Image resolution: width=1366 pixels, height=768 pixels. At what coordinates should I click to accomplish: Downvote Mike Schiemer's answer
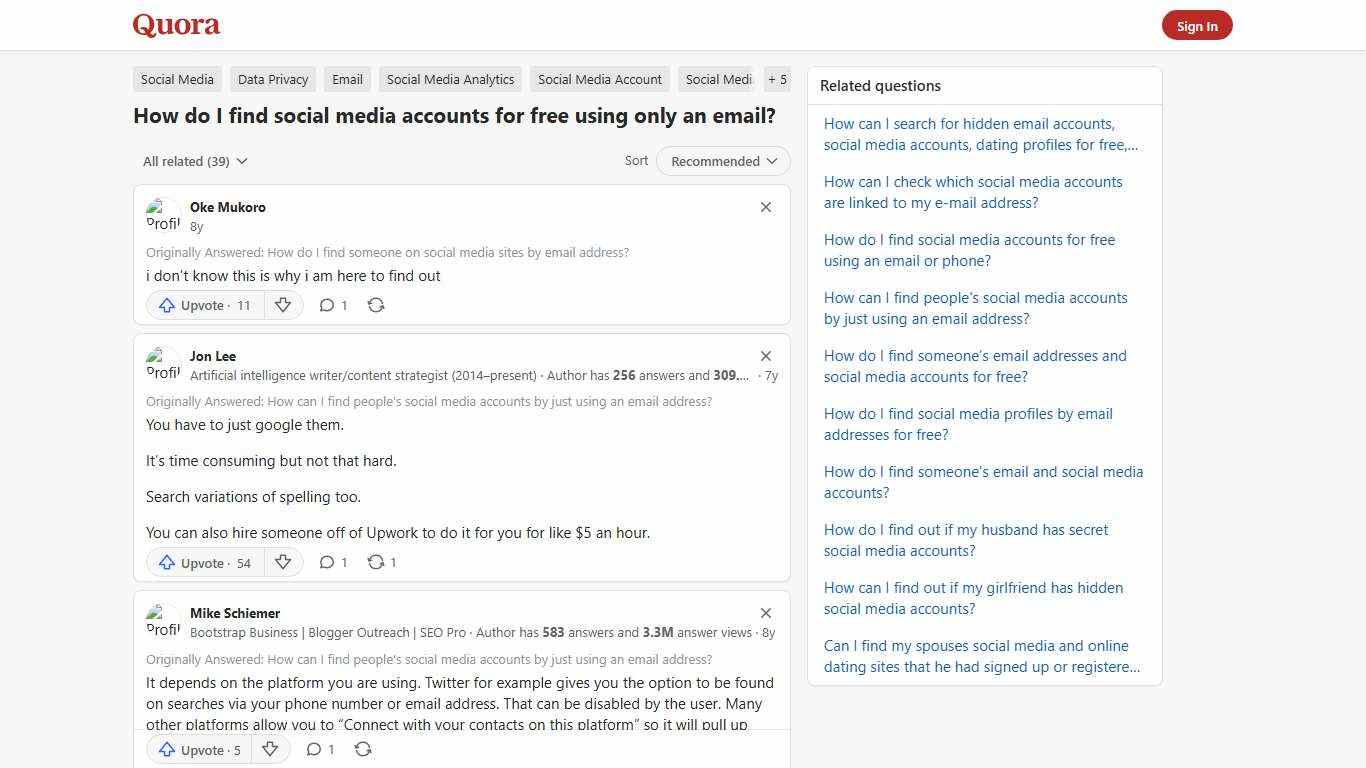pyautogui.click(x=270, y=749)
